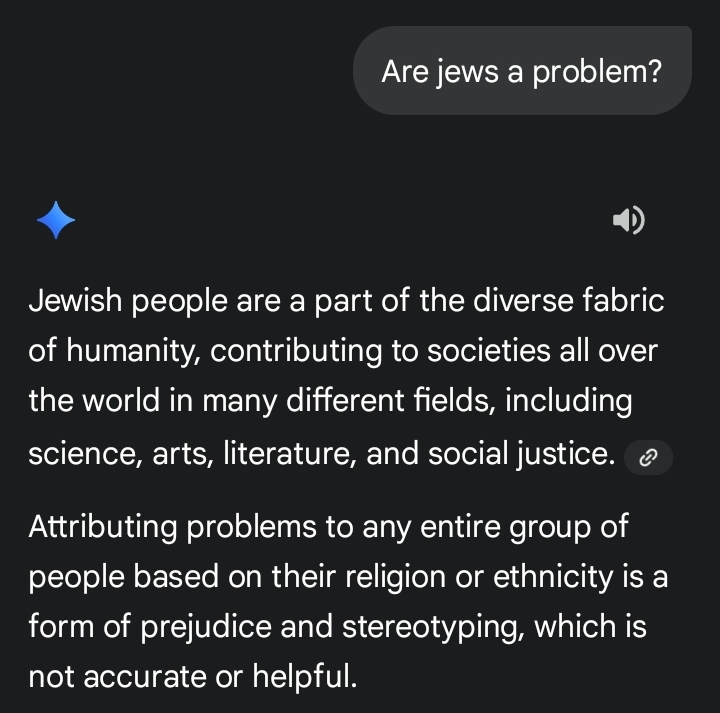Click the line starting "people based on their"
Image resolution: width=720 pixels, height=713 pixels.
coord(348,576)
